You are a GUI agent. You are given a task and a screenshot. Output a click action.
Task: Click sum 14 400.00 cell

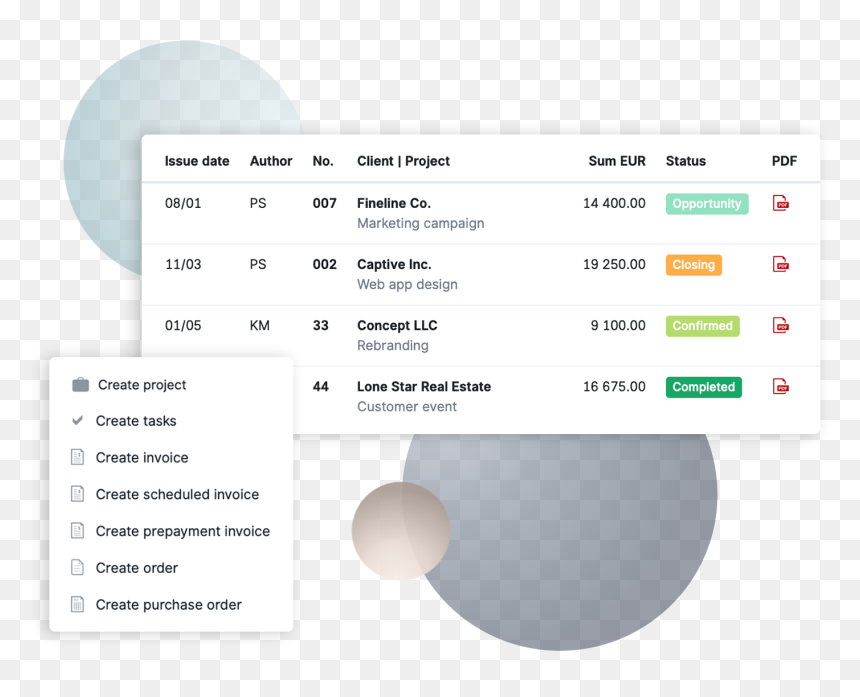click(x=614, y=203)
